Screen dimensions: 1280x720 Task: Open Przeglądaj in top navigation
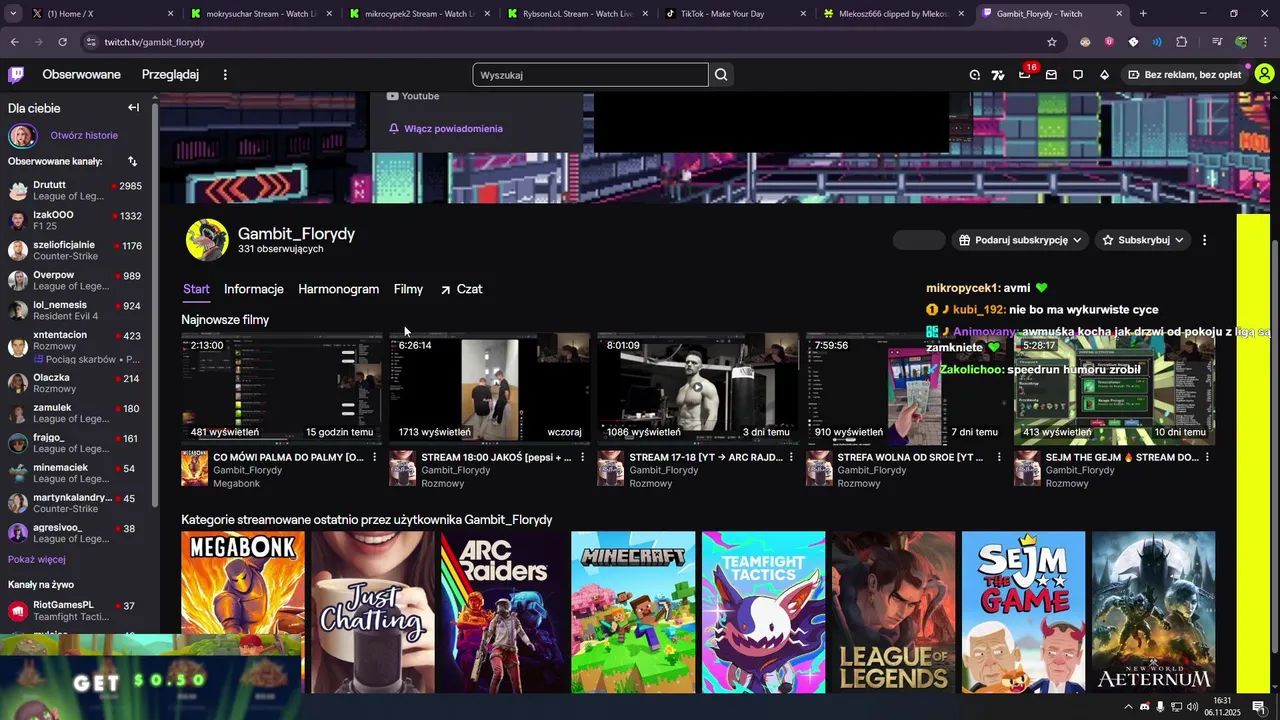coord(170,75)
